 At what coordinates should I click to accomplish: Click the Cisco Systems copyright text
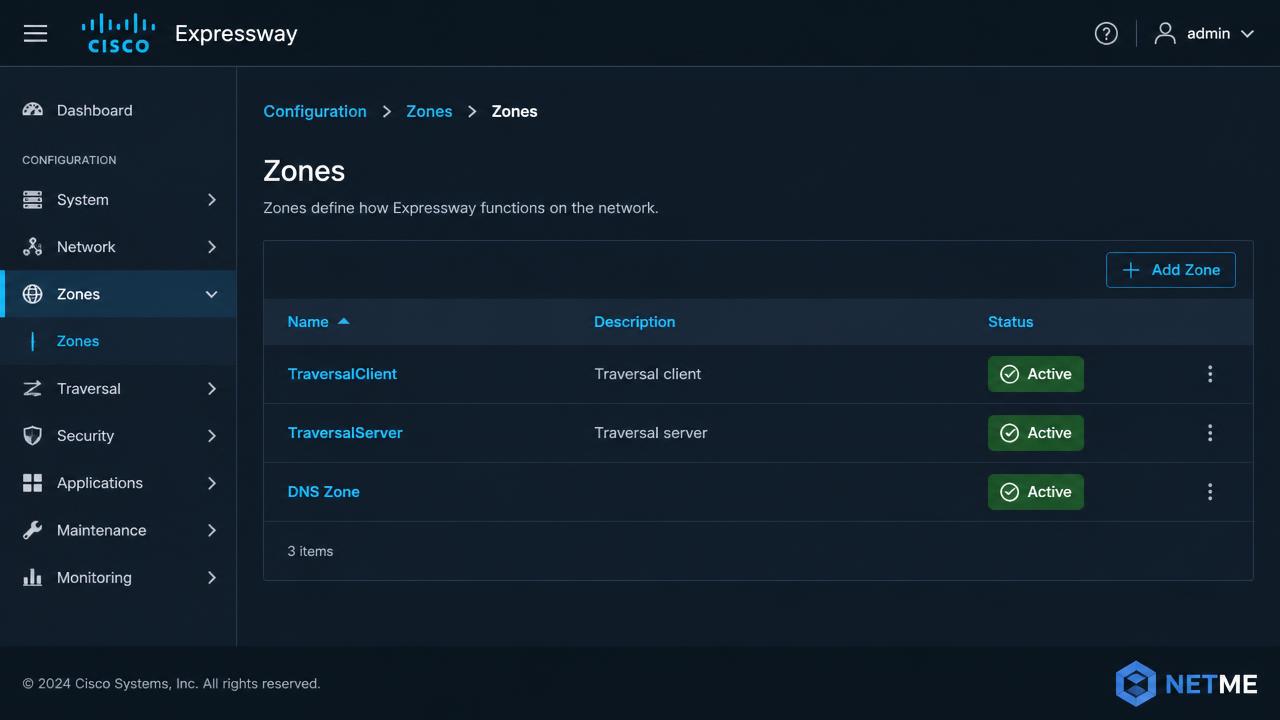pyautogui.click(x=171, y=684)
